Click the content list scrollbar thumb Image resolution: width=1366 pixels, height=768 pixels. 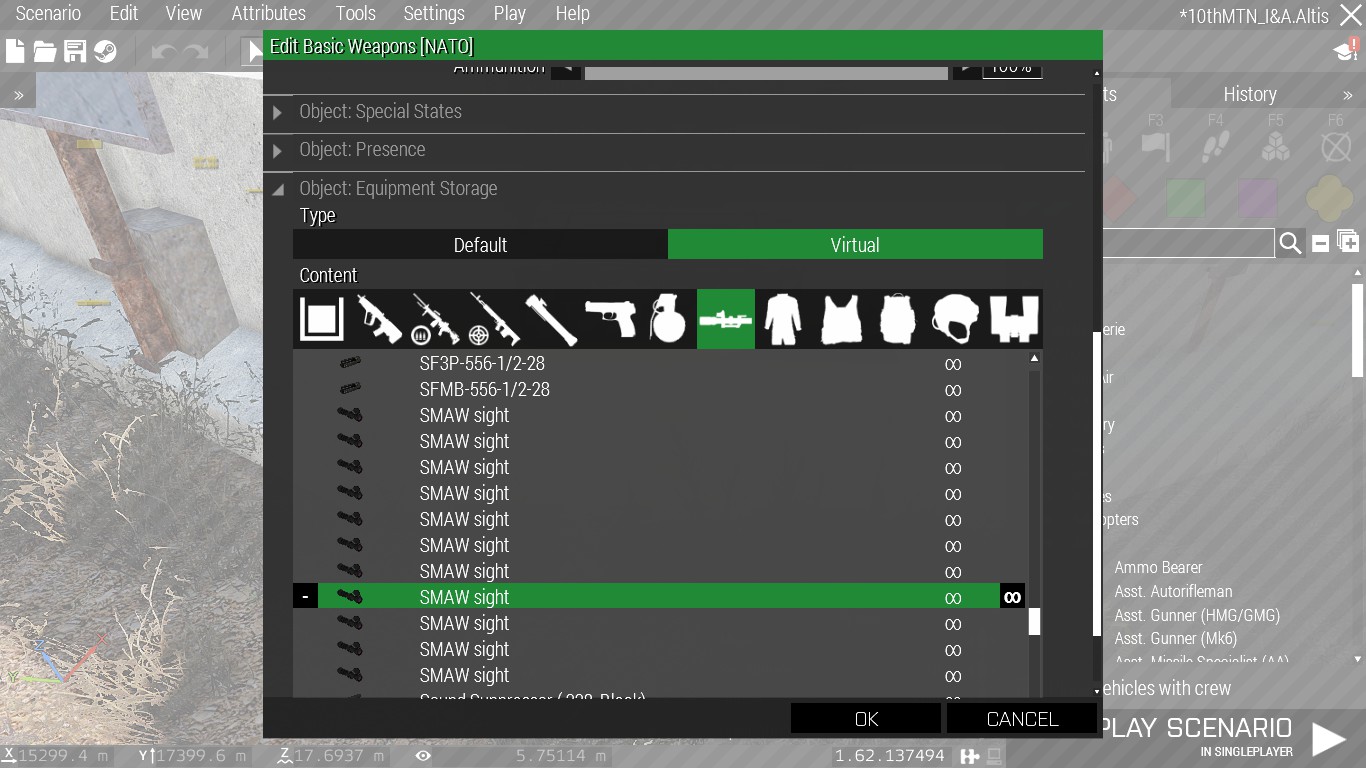(1034, 621)
